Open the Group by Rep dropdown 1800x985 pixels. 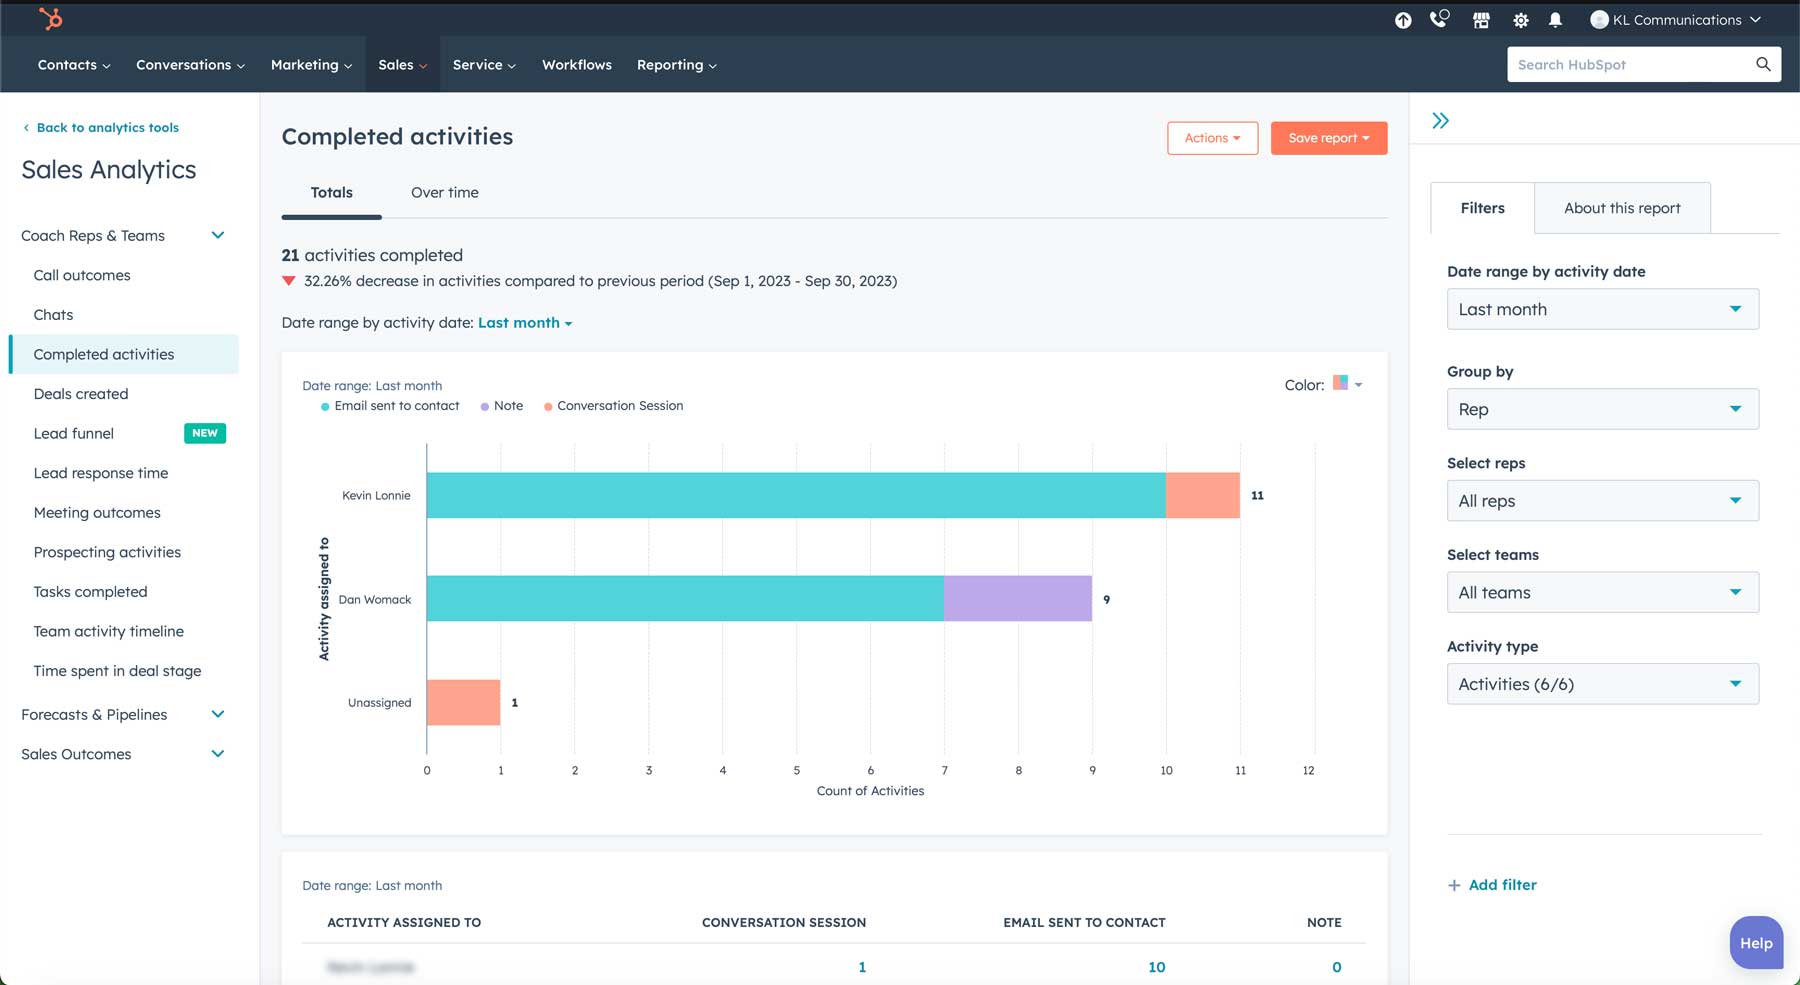click(1602, 409)
